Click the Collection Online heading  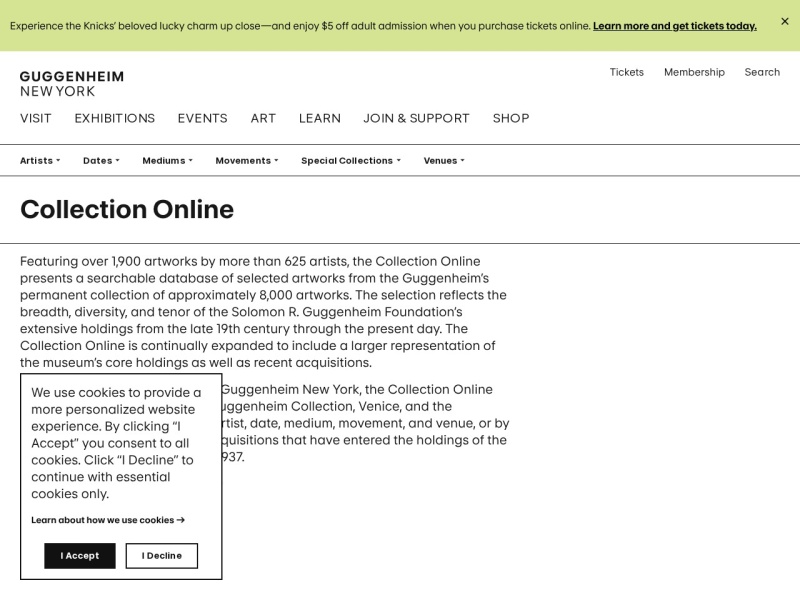[127, 209]
